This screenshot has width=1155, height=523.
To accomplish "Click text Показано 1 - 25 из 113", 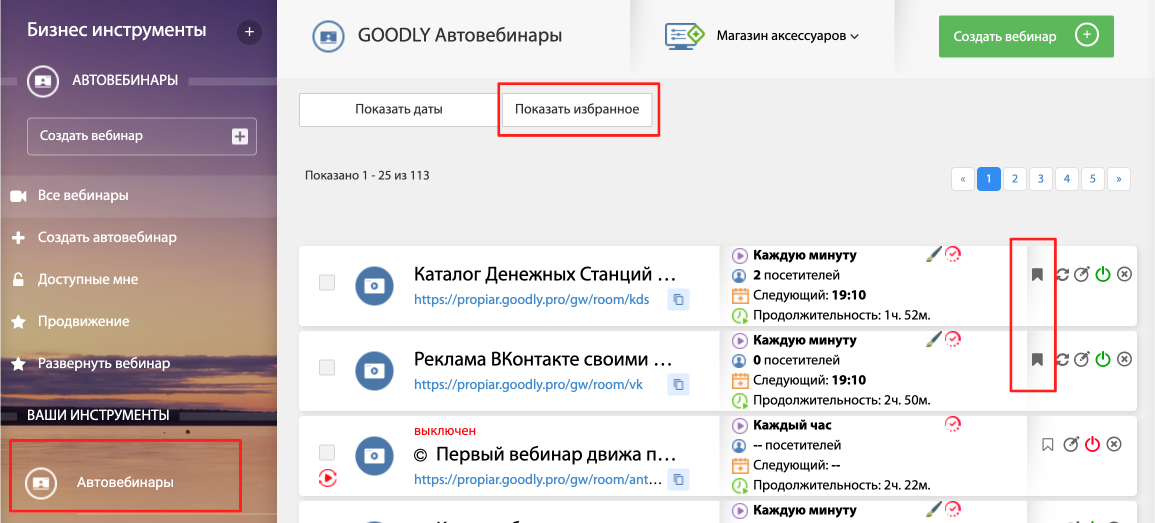I will (367, 175).
